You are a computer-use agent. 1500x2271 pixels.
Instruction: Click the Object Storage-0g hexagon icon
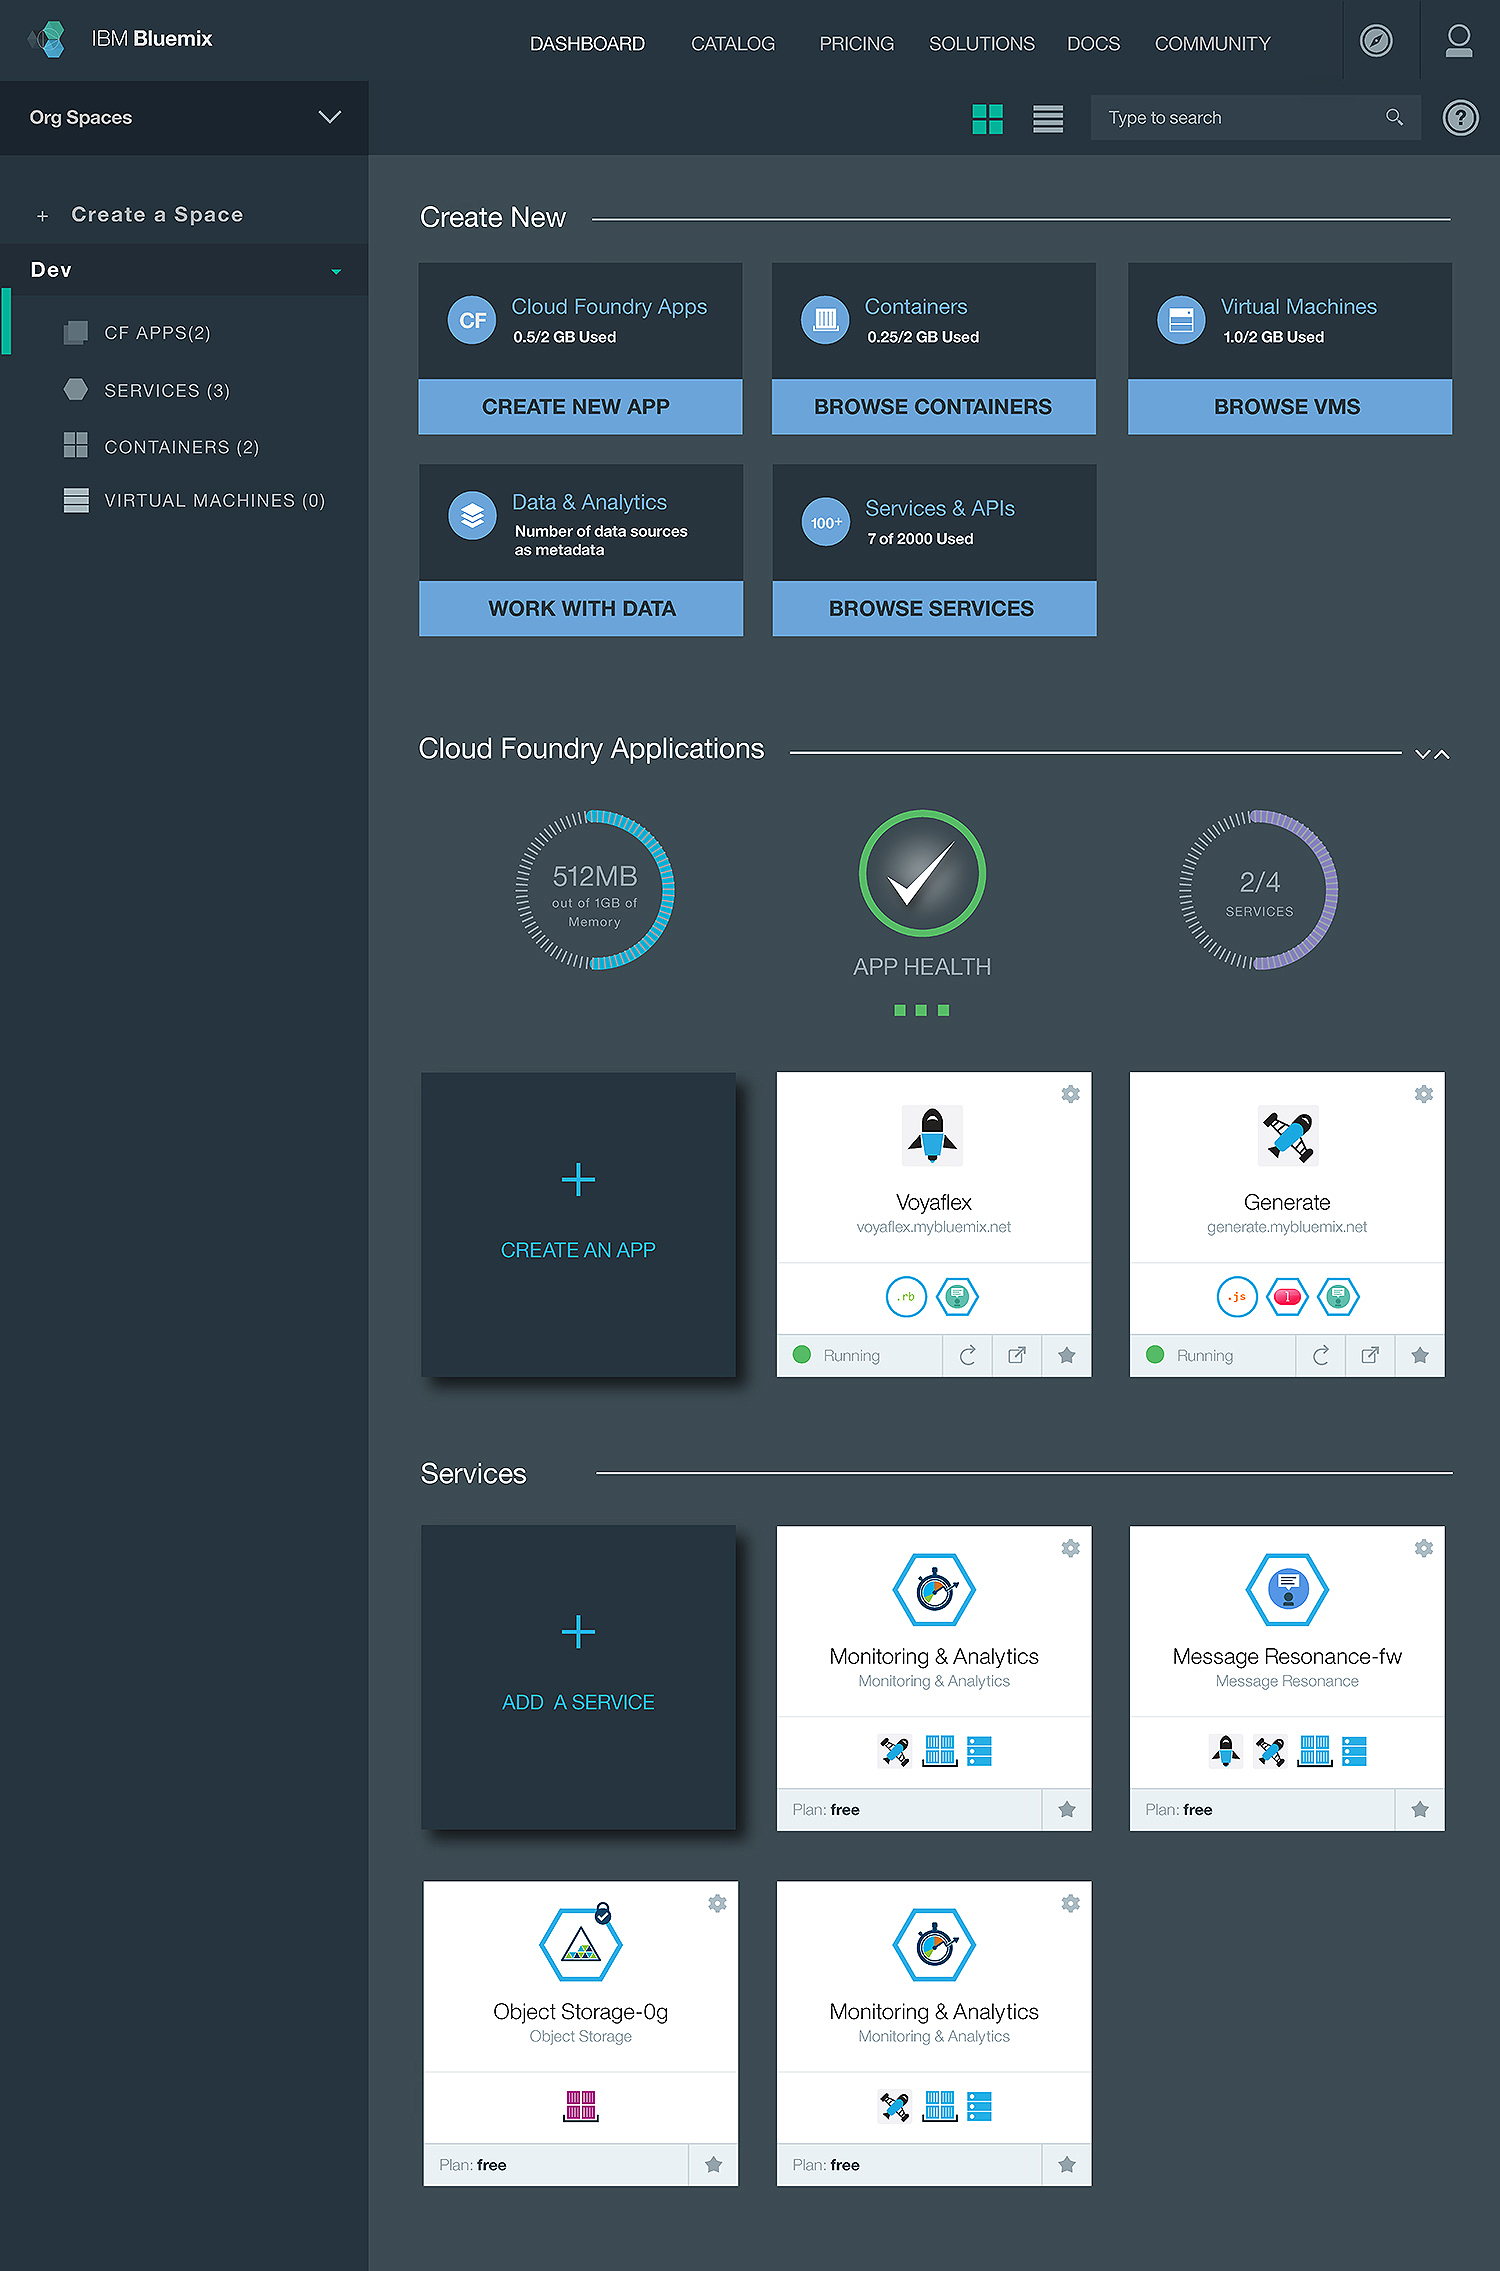(x=581, y=1943)
